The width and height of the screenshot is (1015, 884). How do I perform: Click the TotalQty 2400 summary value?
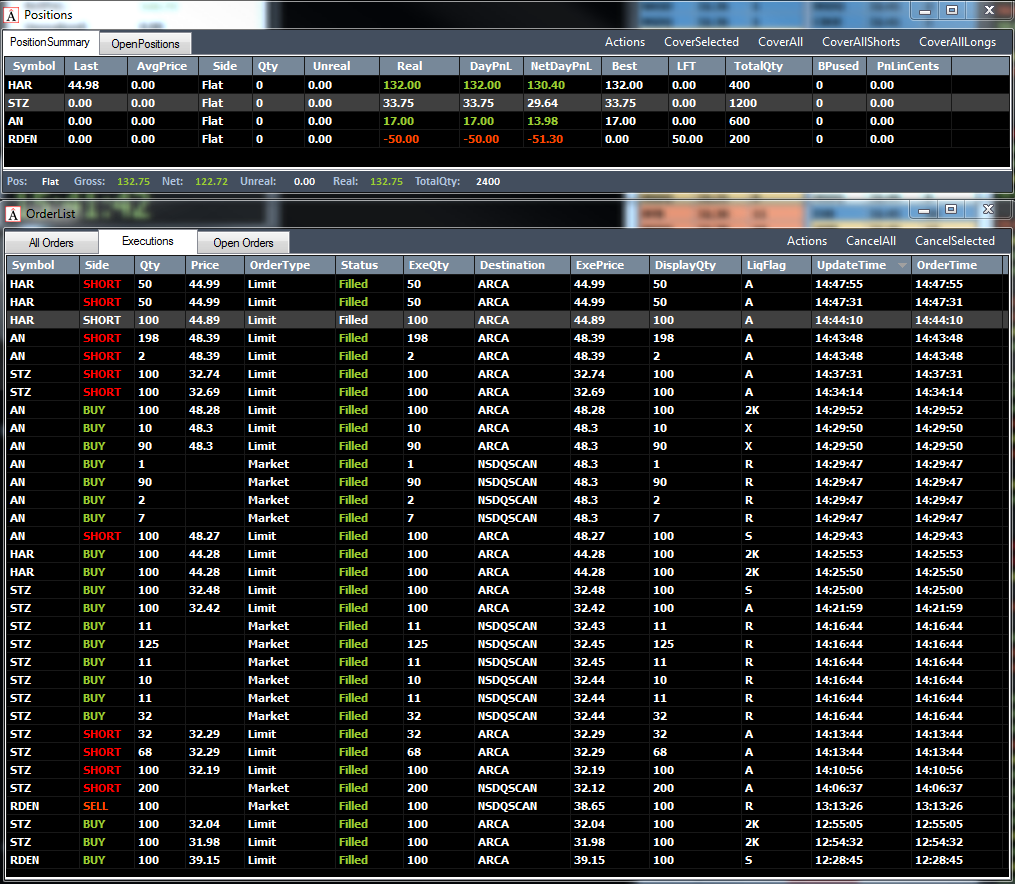pyautogui.click(x=487, y=182)
